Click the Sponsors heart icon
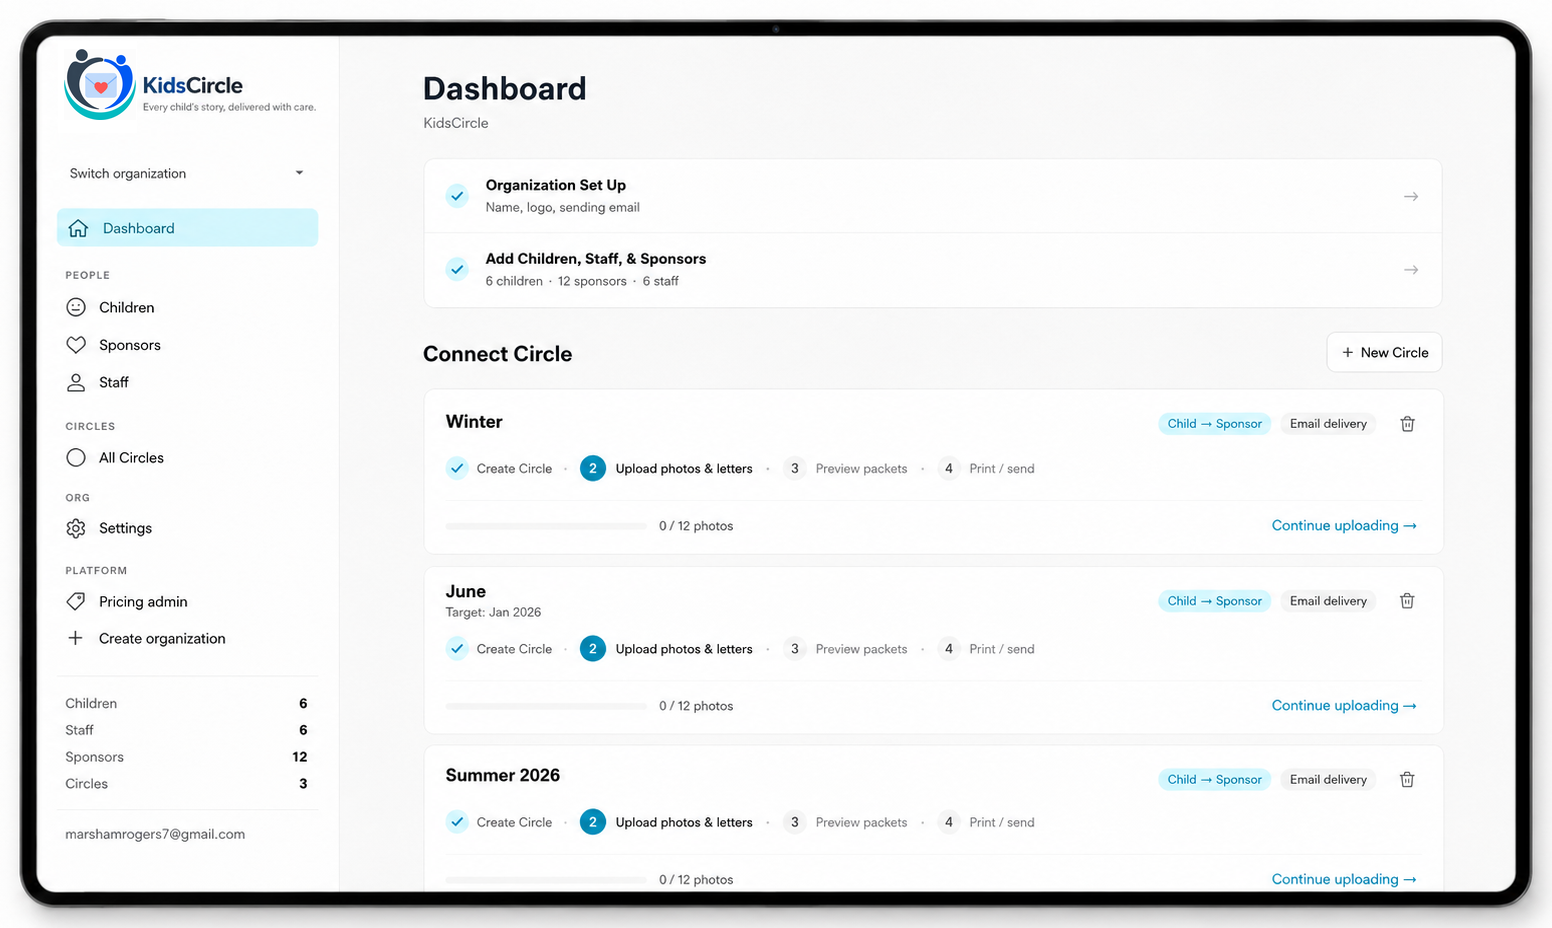Viewport: 1552px width, 928px height. [x=76, y=345]
